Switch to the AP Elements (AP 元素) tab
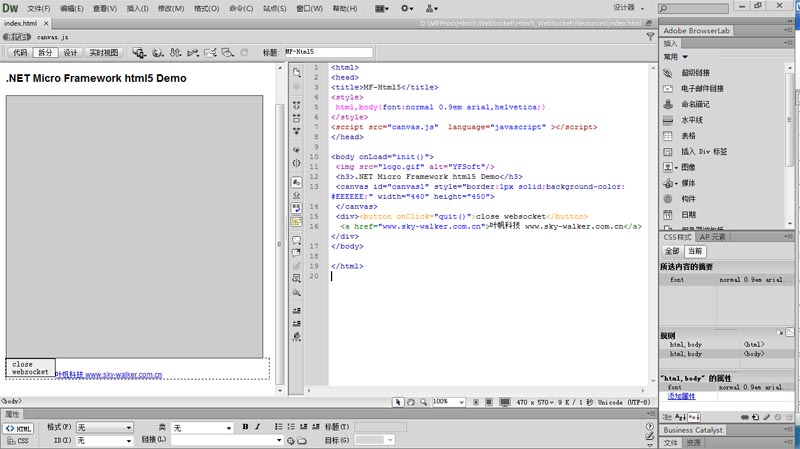Viewport: 800px width, 449px height. (713, 237)
